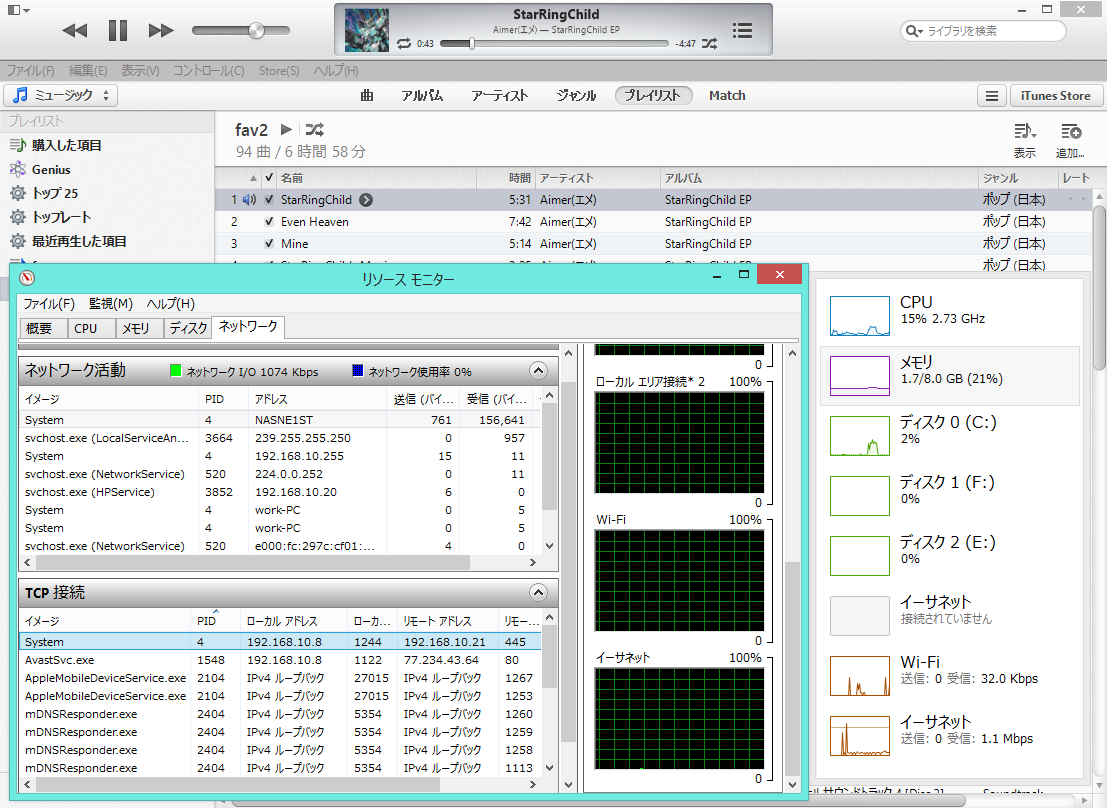
Task: Select the Genius playlist in sidebar
Action: (x=51, y=170)
